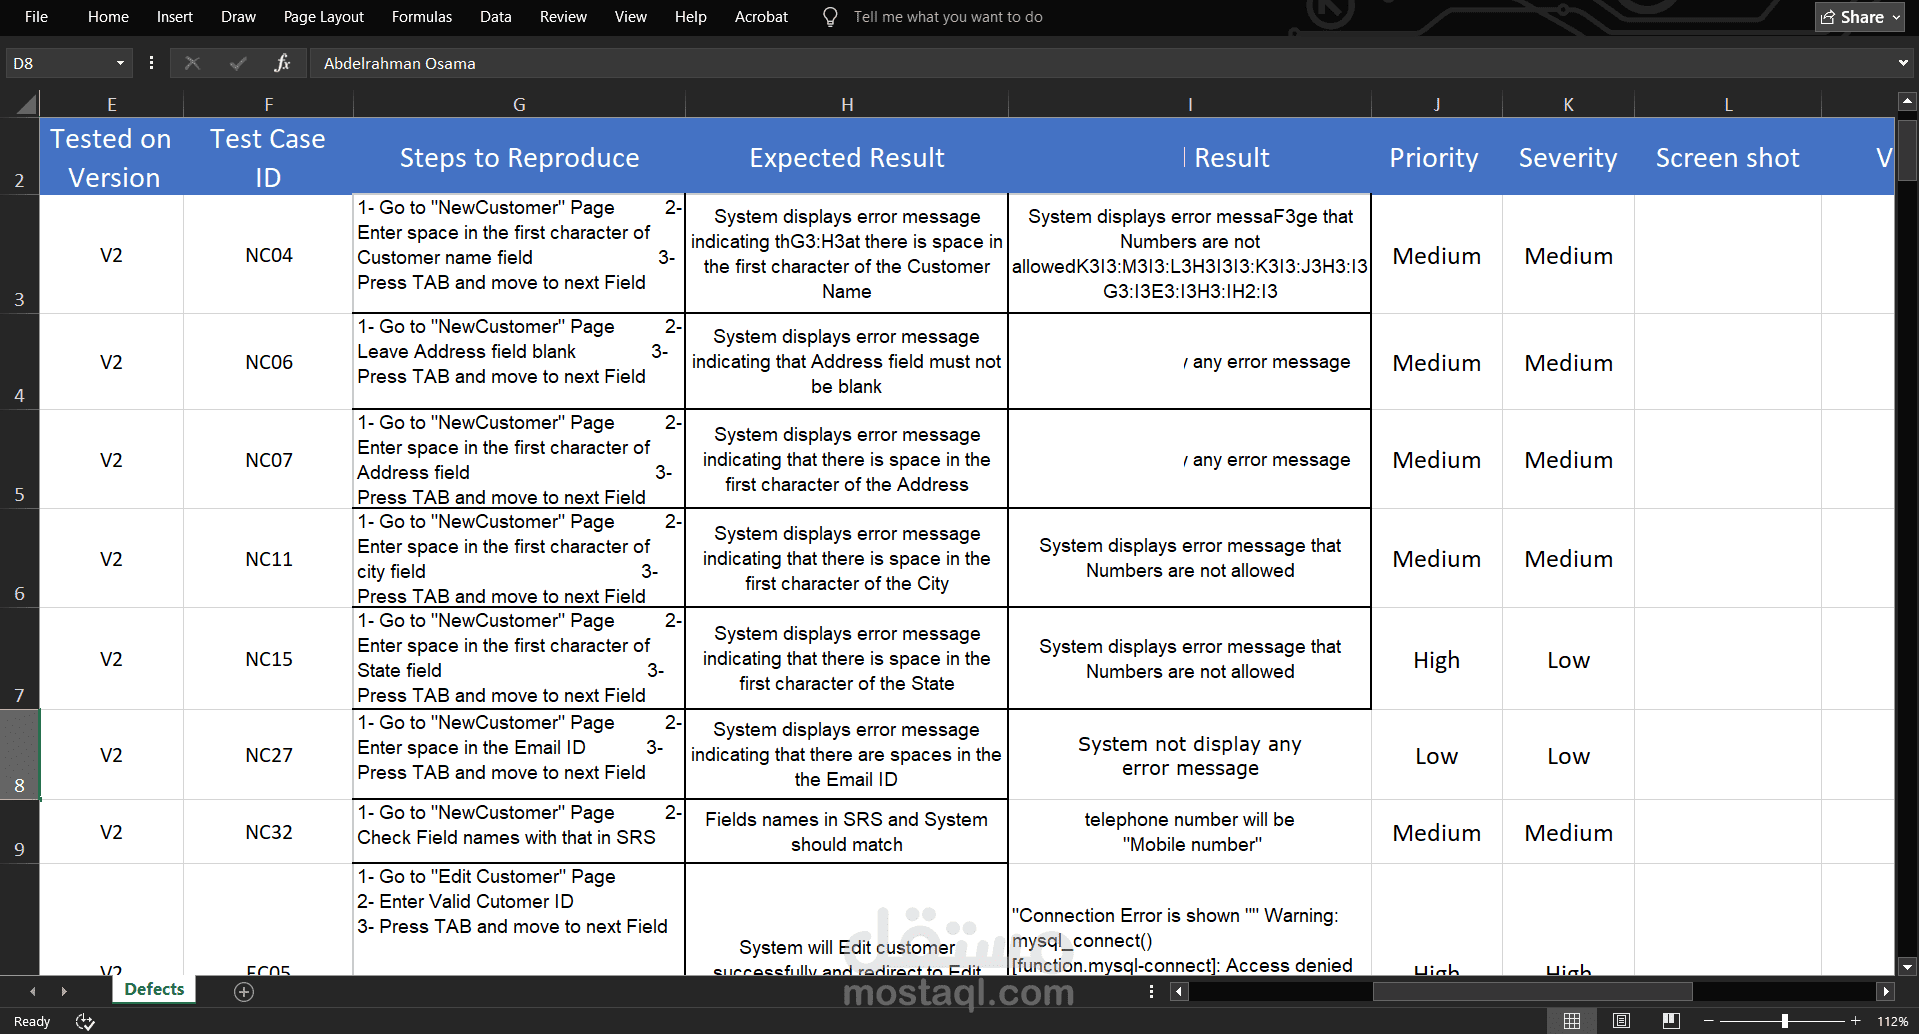This screenshot has height=1034, width=1919.
Task: Click the zoom in plus icon
Action: [x=1855, y=1021]
